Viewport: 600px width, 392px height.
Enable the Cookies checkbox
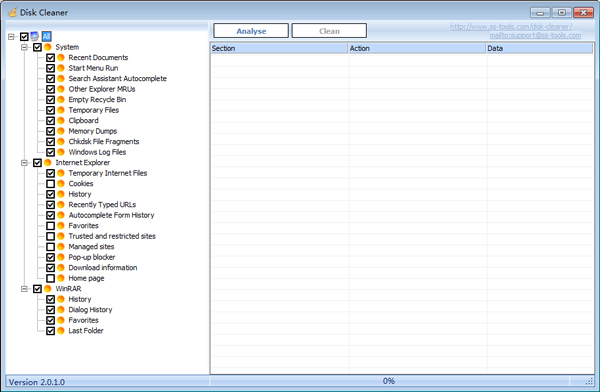(50, 184)
